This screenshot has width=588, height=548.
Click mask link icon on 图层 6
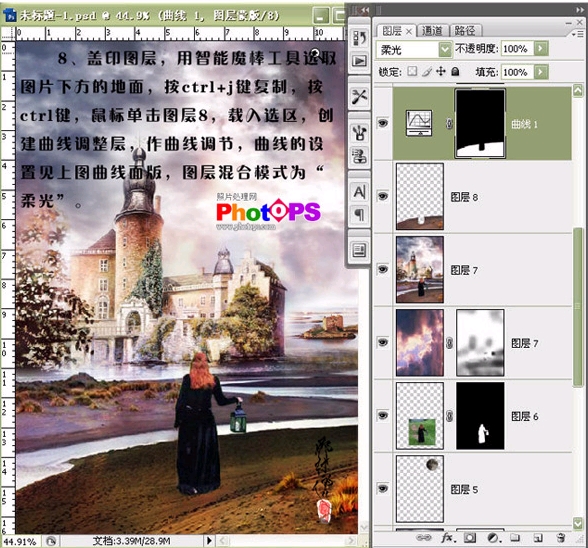[x=449, y=416]
